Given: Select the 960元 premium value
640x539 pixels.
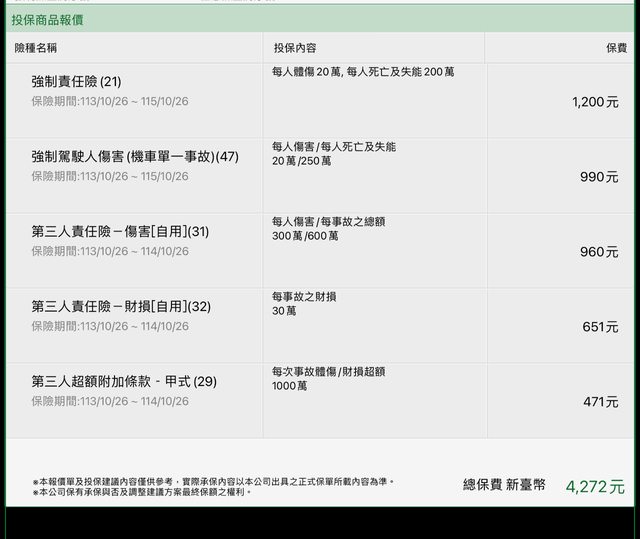Looking at the screenshot, I should pyautogui.click(x=599, y=252).
